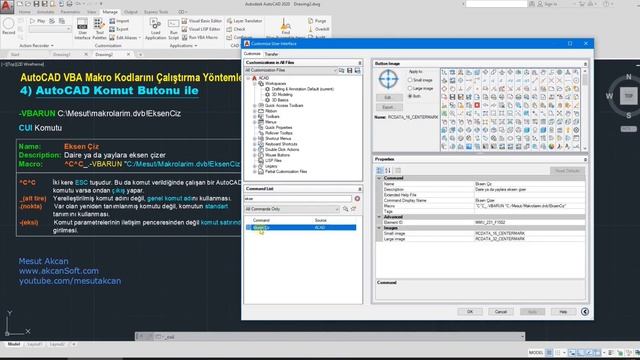The width and height of the screenshot is (640, 360).
Task: Select the Eksen Çiz command row
Action: [301, 227]
